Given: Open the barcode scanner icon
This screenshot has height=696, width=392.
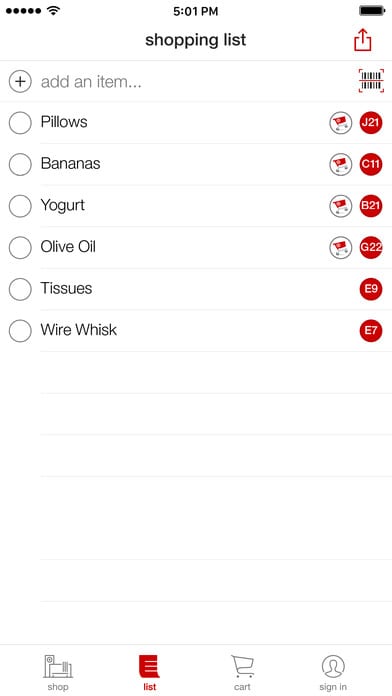Looking at the screenshot, I should point(371,81).
